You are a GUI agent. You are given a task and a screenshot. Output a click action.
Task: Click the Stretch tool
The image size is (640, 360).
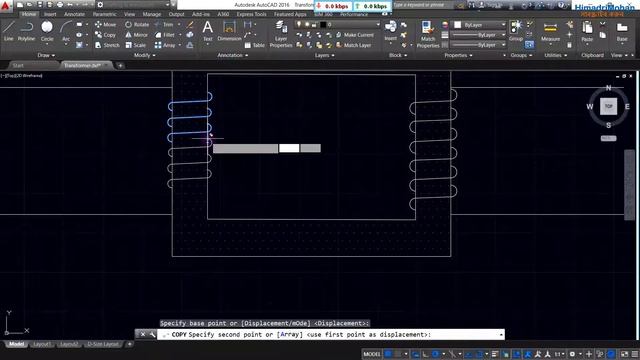tap(107, 45)
